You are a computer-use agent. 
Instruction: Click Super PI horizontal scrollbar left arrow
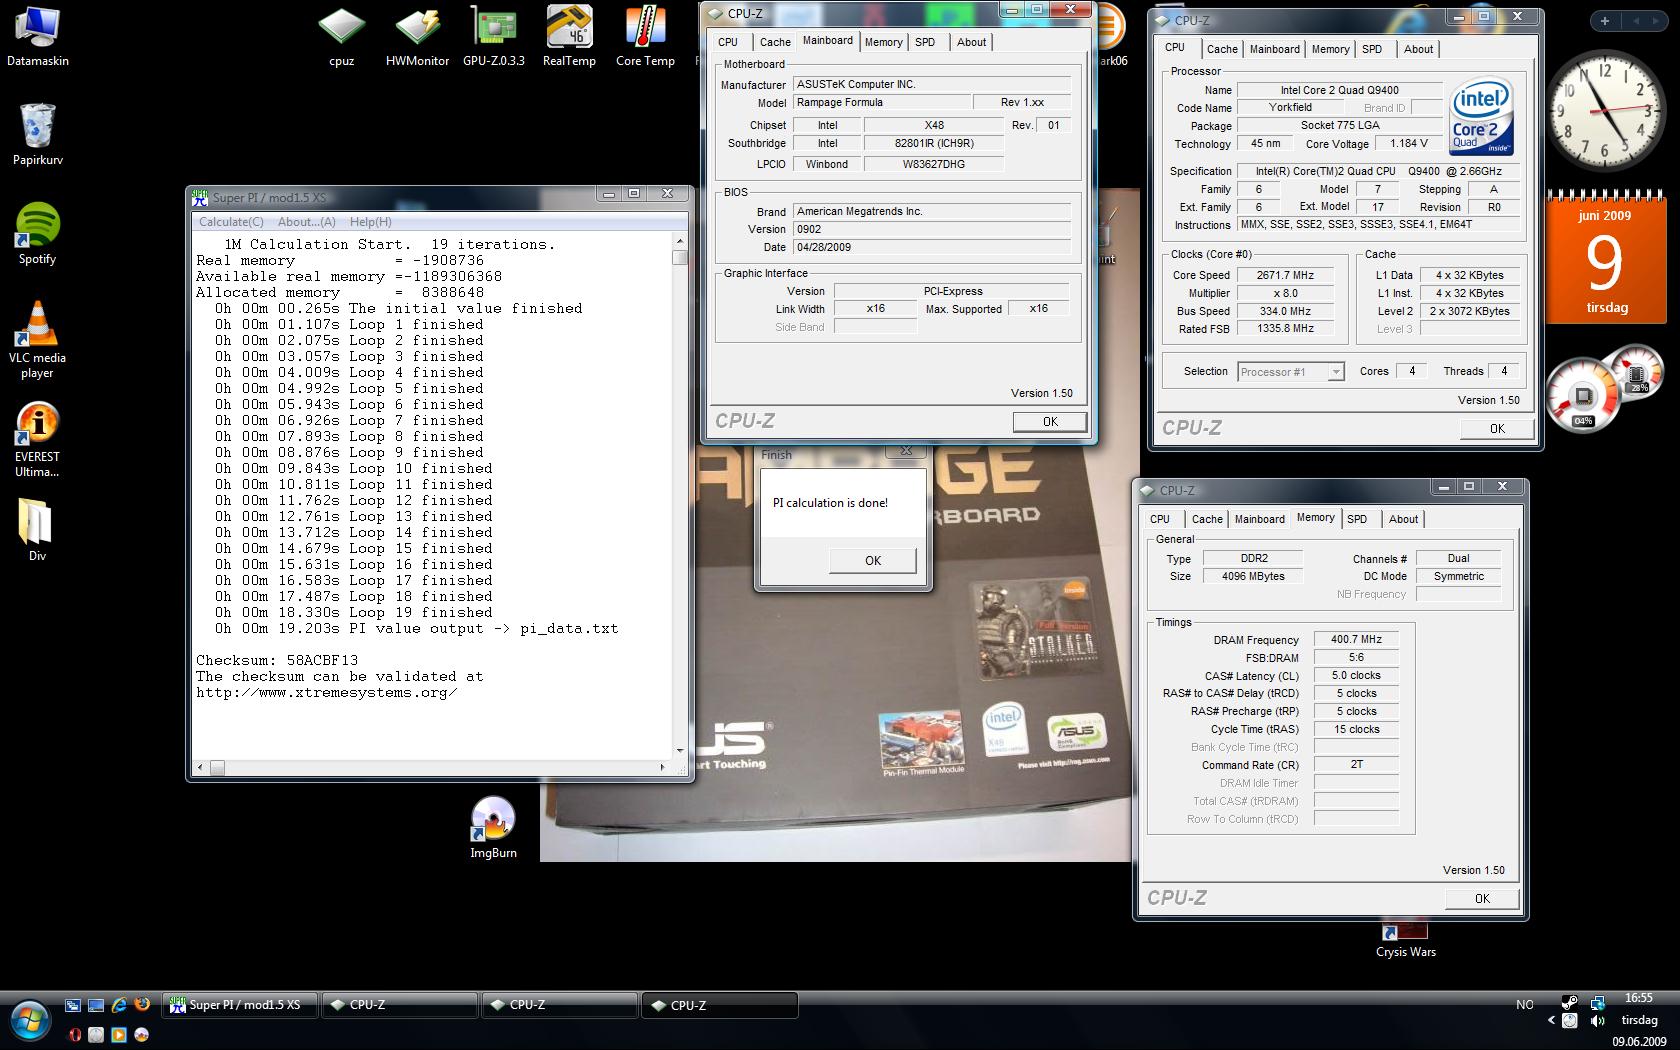pos(200,767)
